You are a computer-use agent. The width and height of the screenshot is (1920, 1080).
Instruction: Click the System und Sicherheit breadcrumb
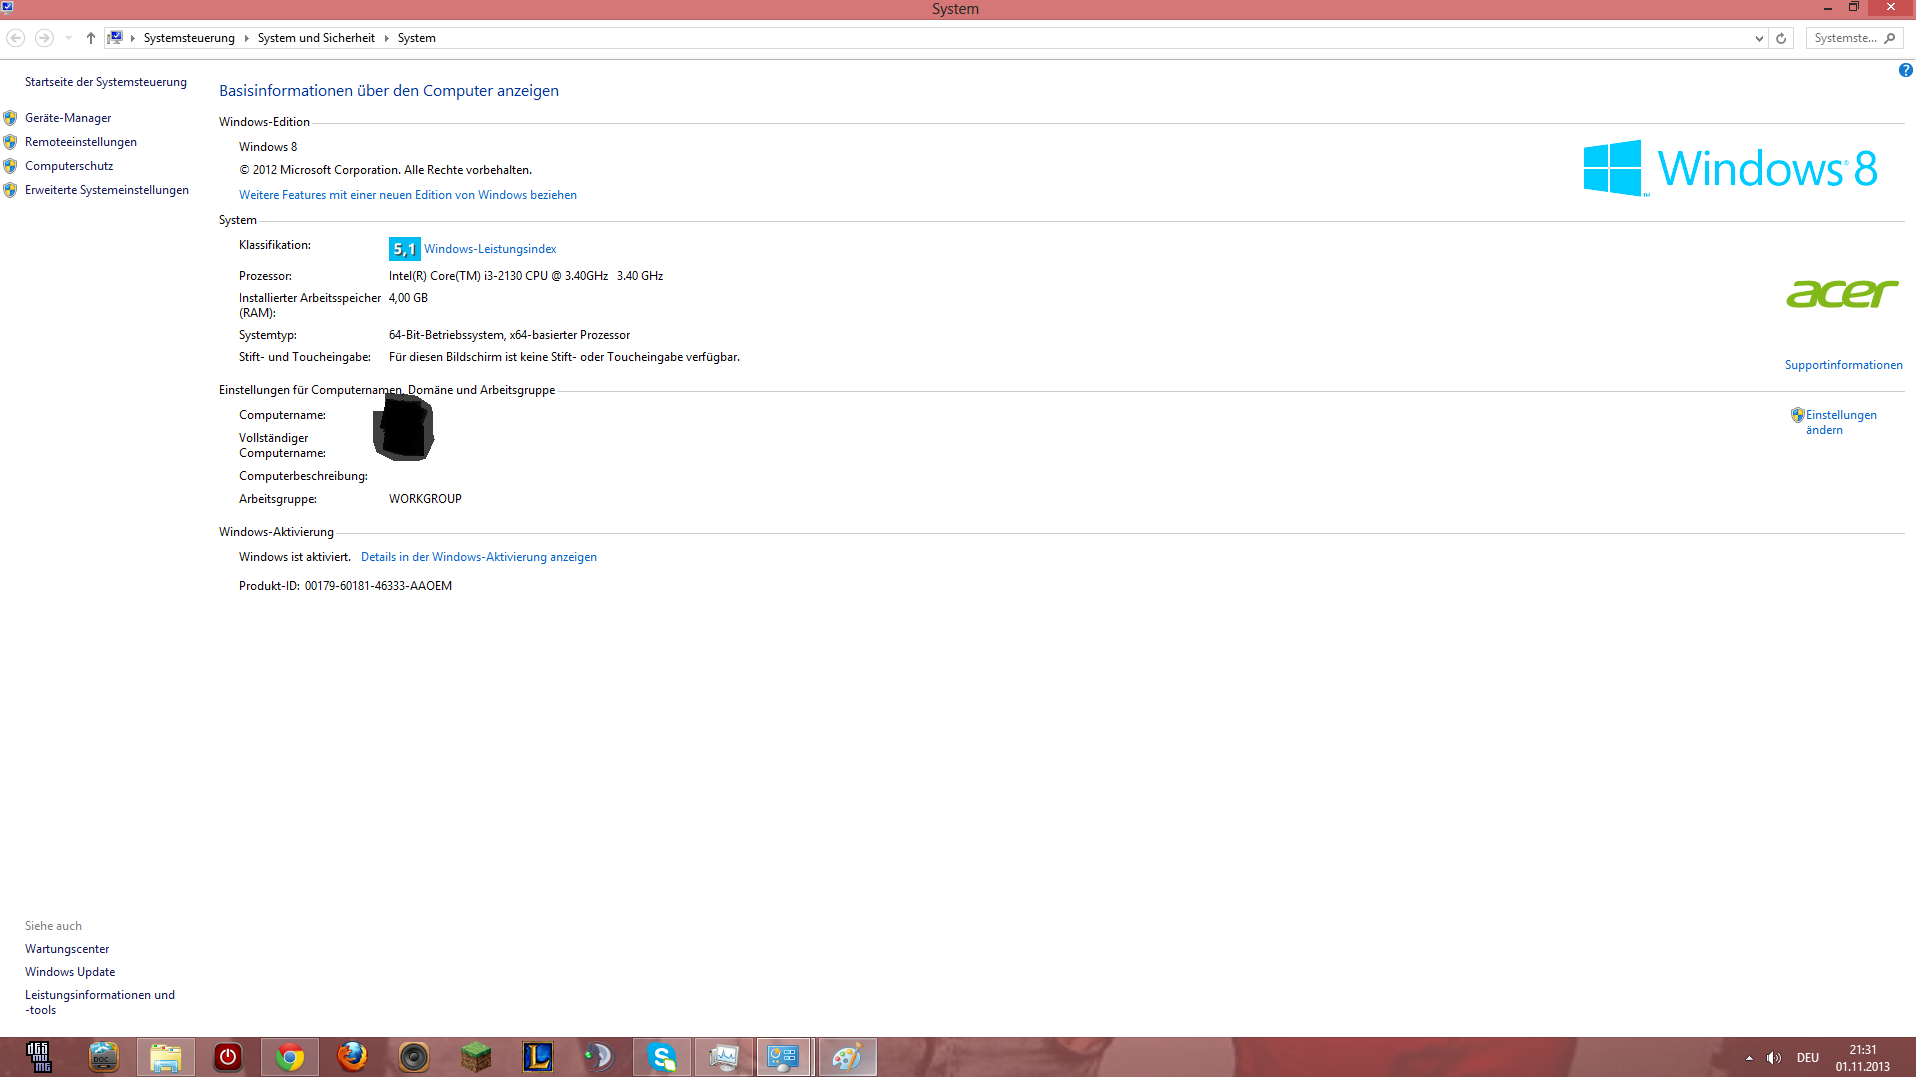pos(316,38)
